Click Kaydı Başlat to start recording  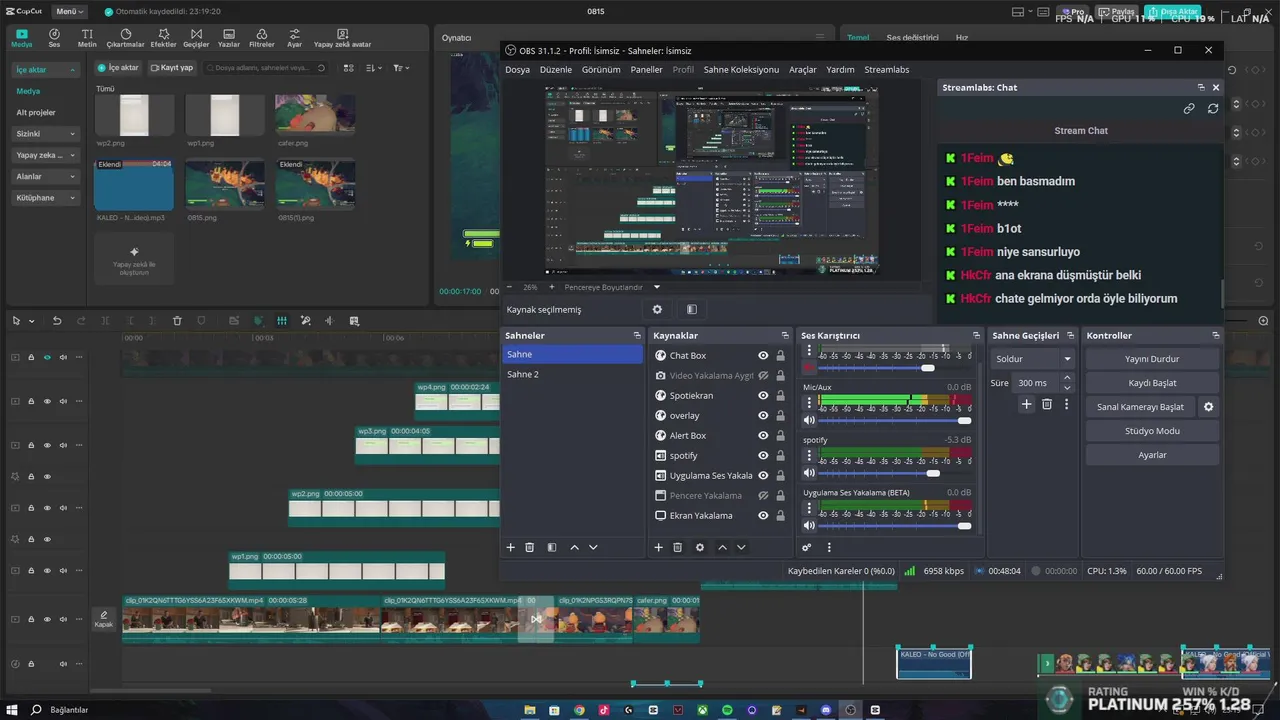click(x=1152, y=383)
